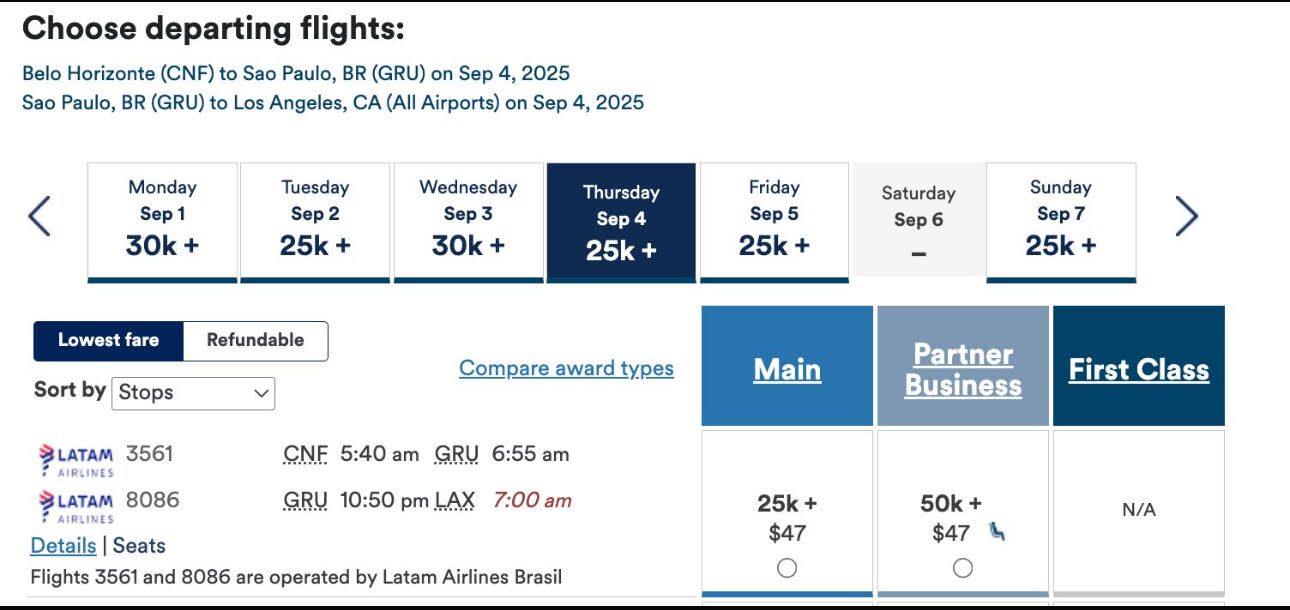Click the Main column header
The image size is (1290, 610).
tap(787, 369)
